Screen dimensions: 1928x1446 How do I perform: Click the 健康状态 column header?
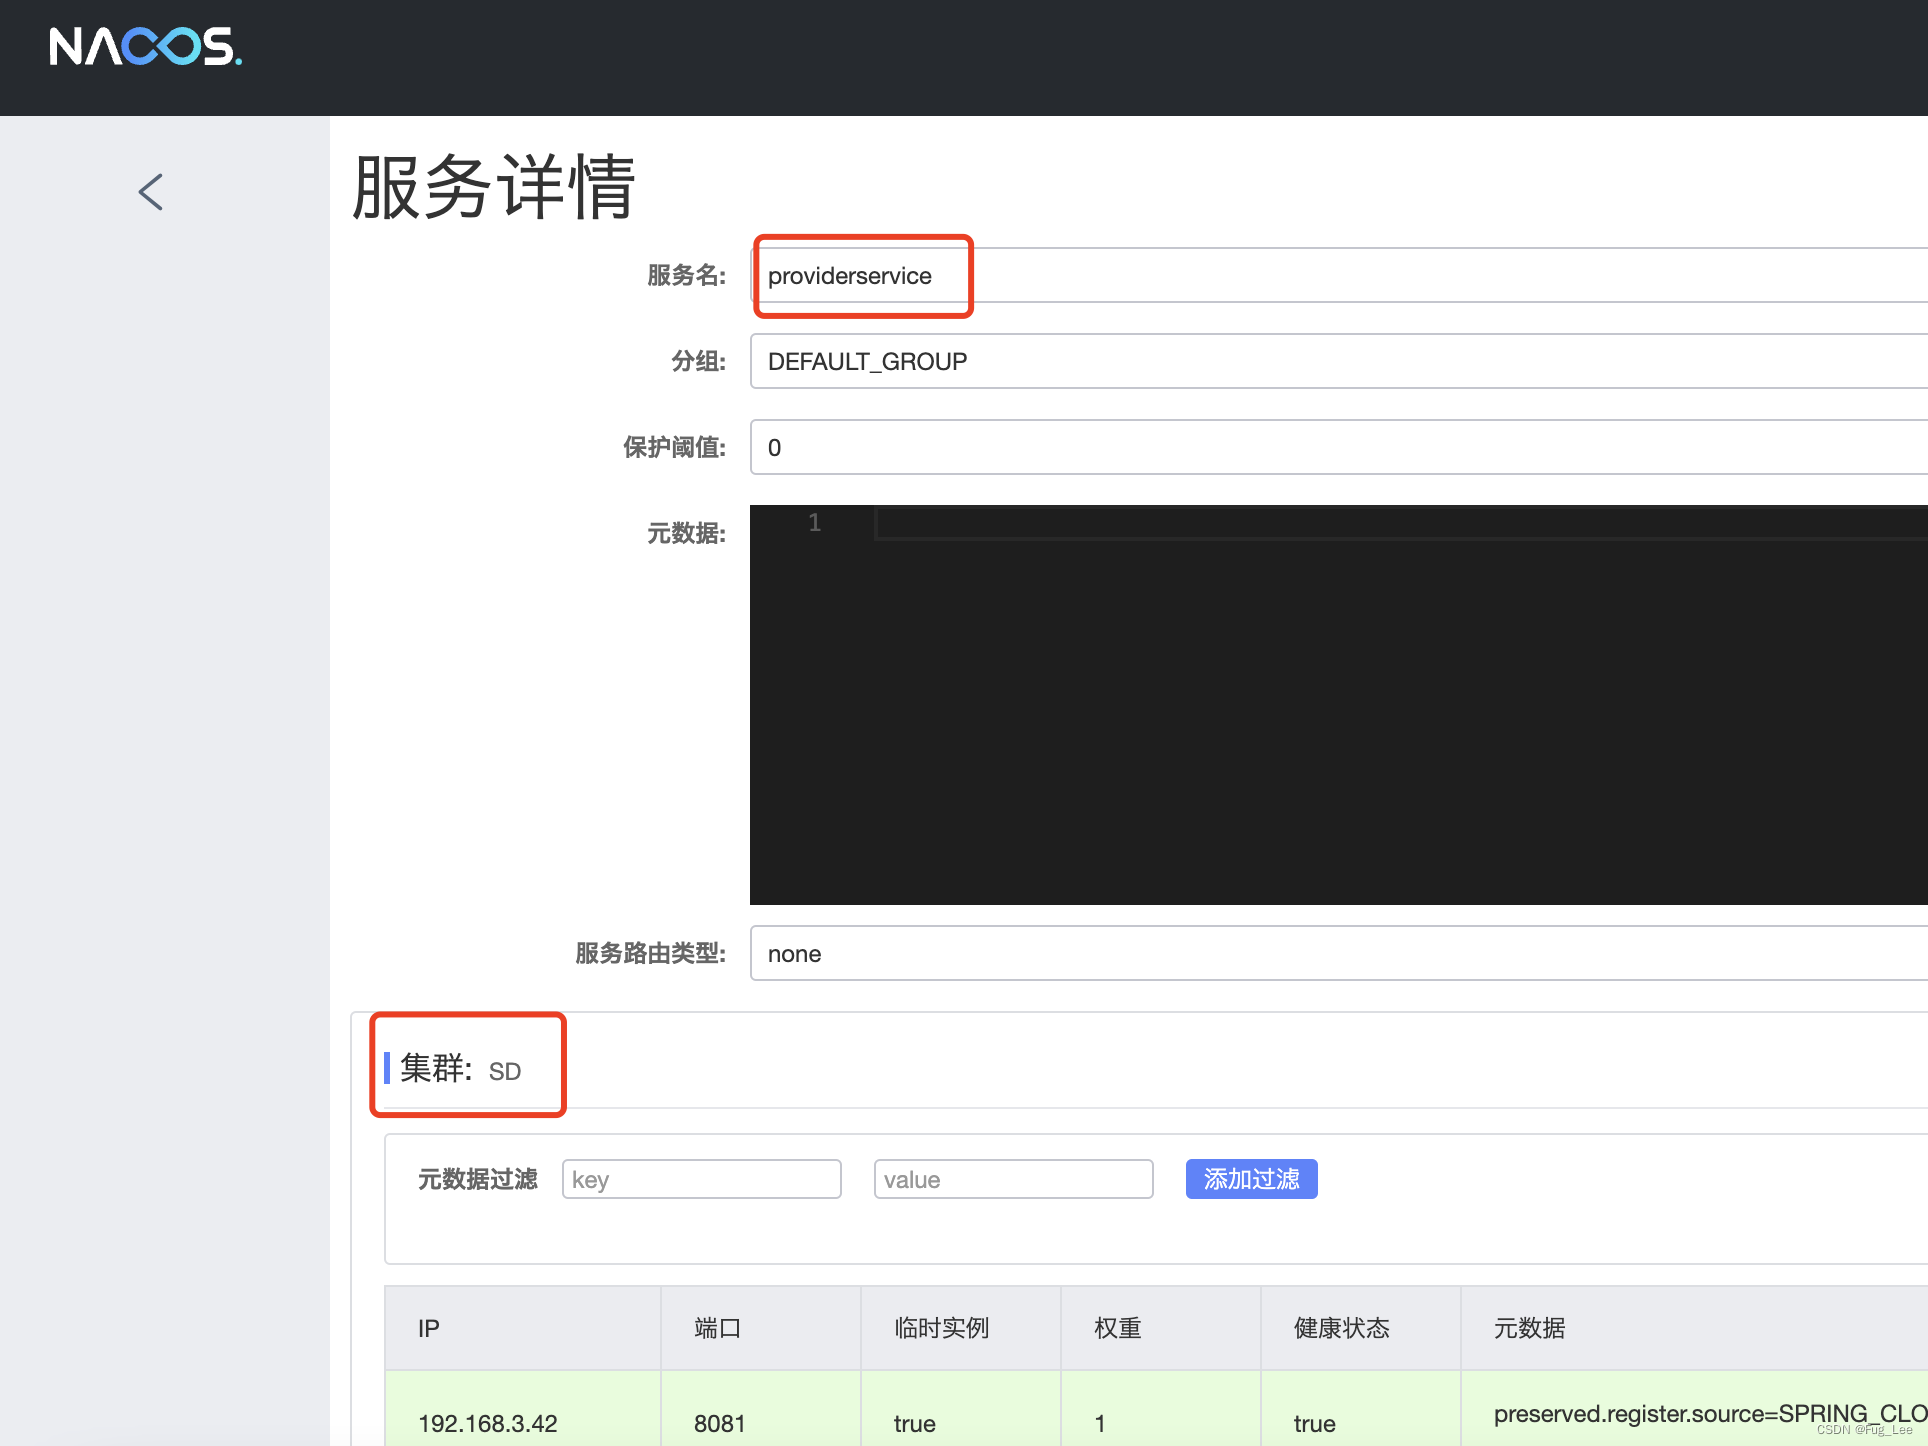(1361, 1329)
